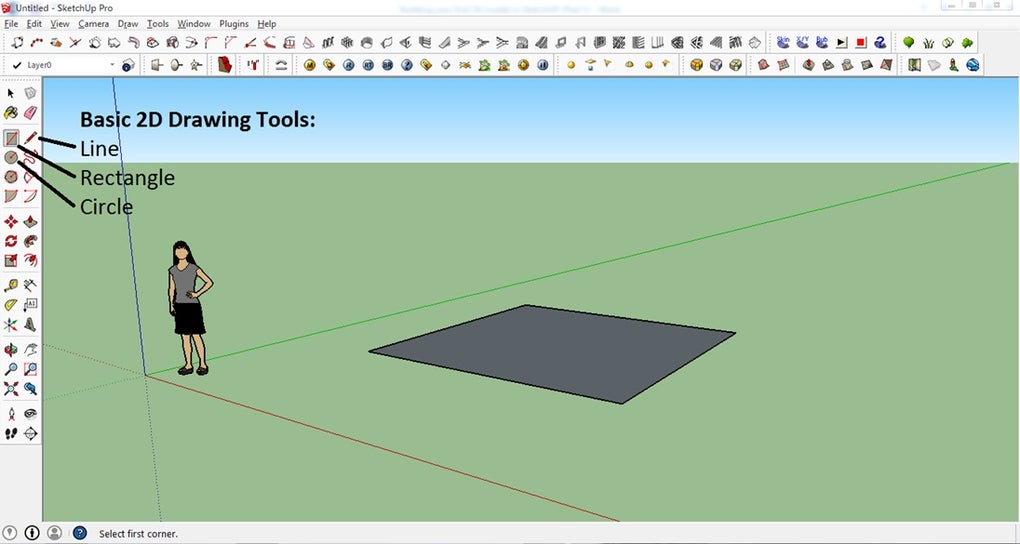Select the Paint Bucket tool

click(11, 112)
